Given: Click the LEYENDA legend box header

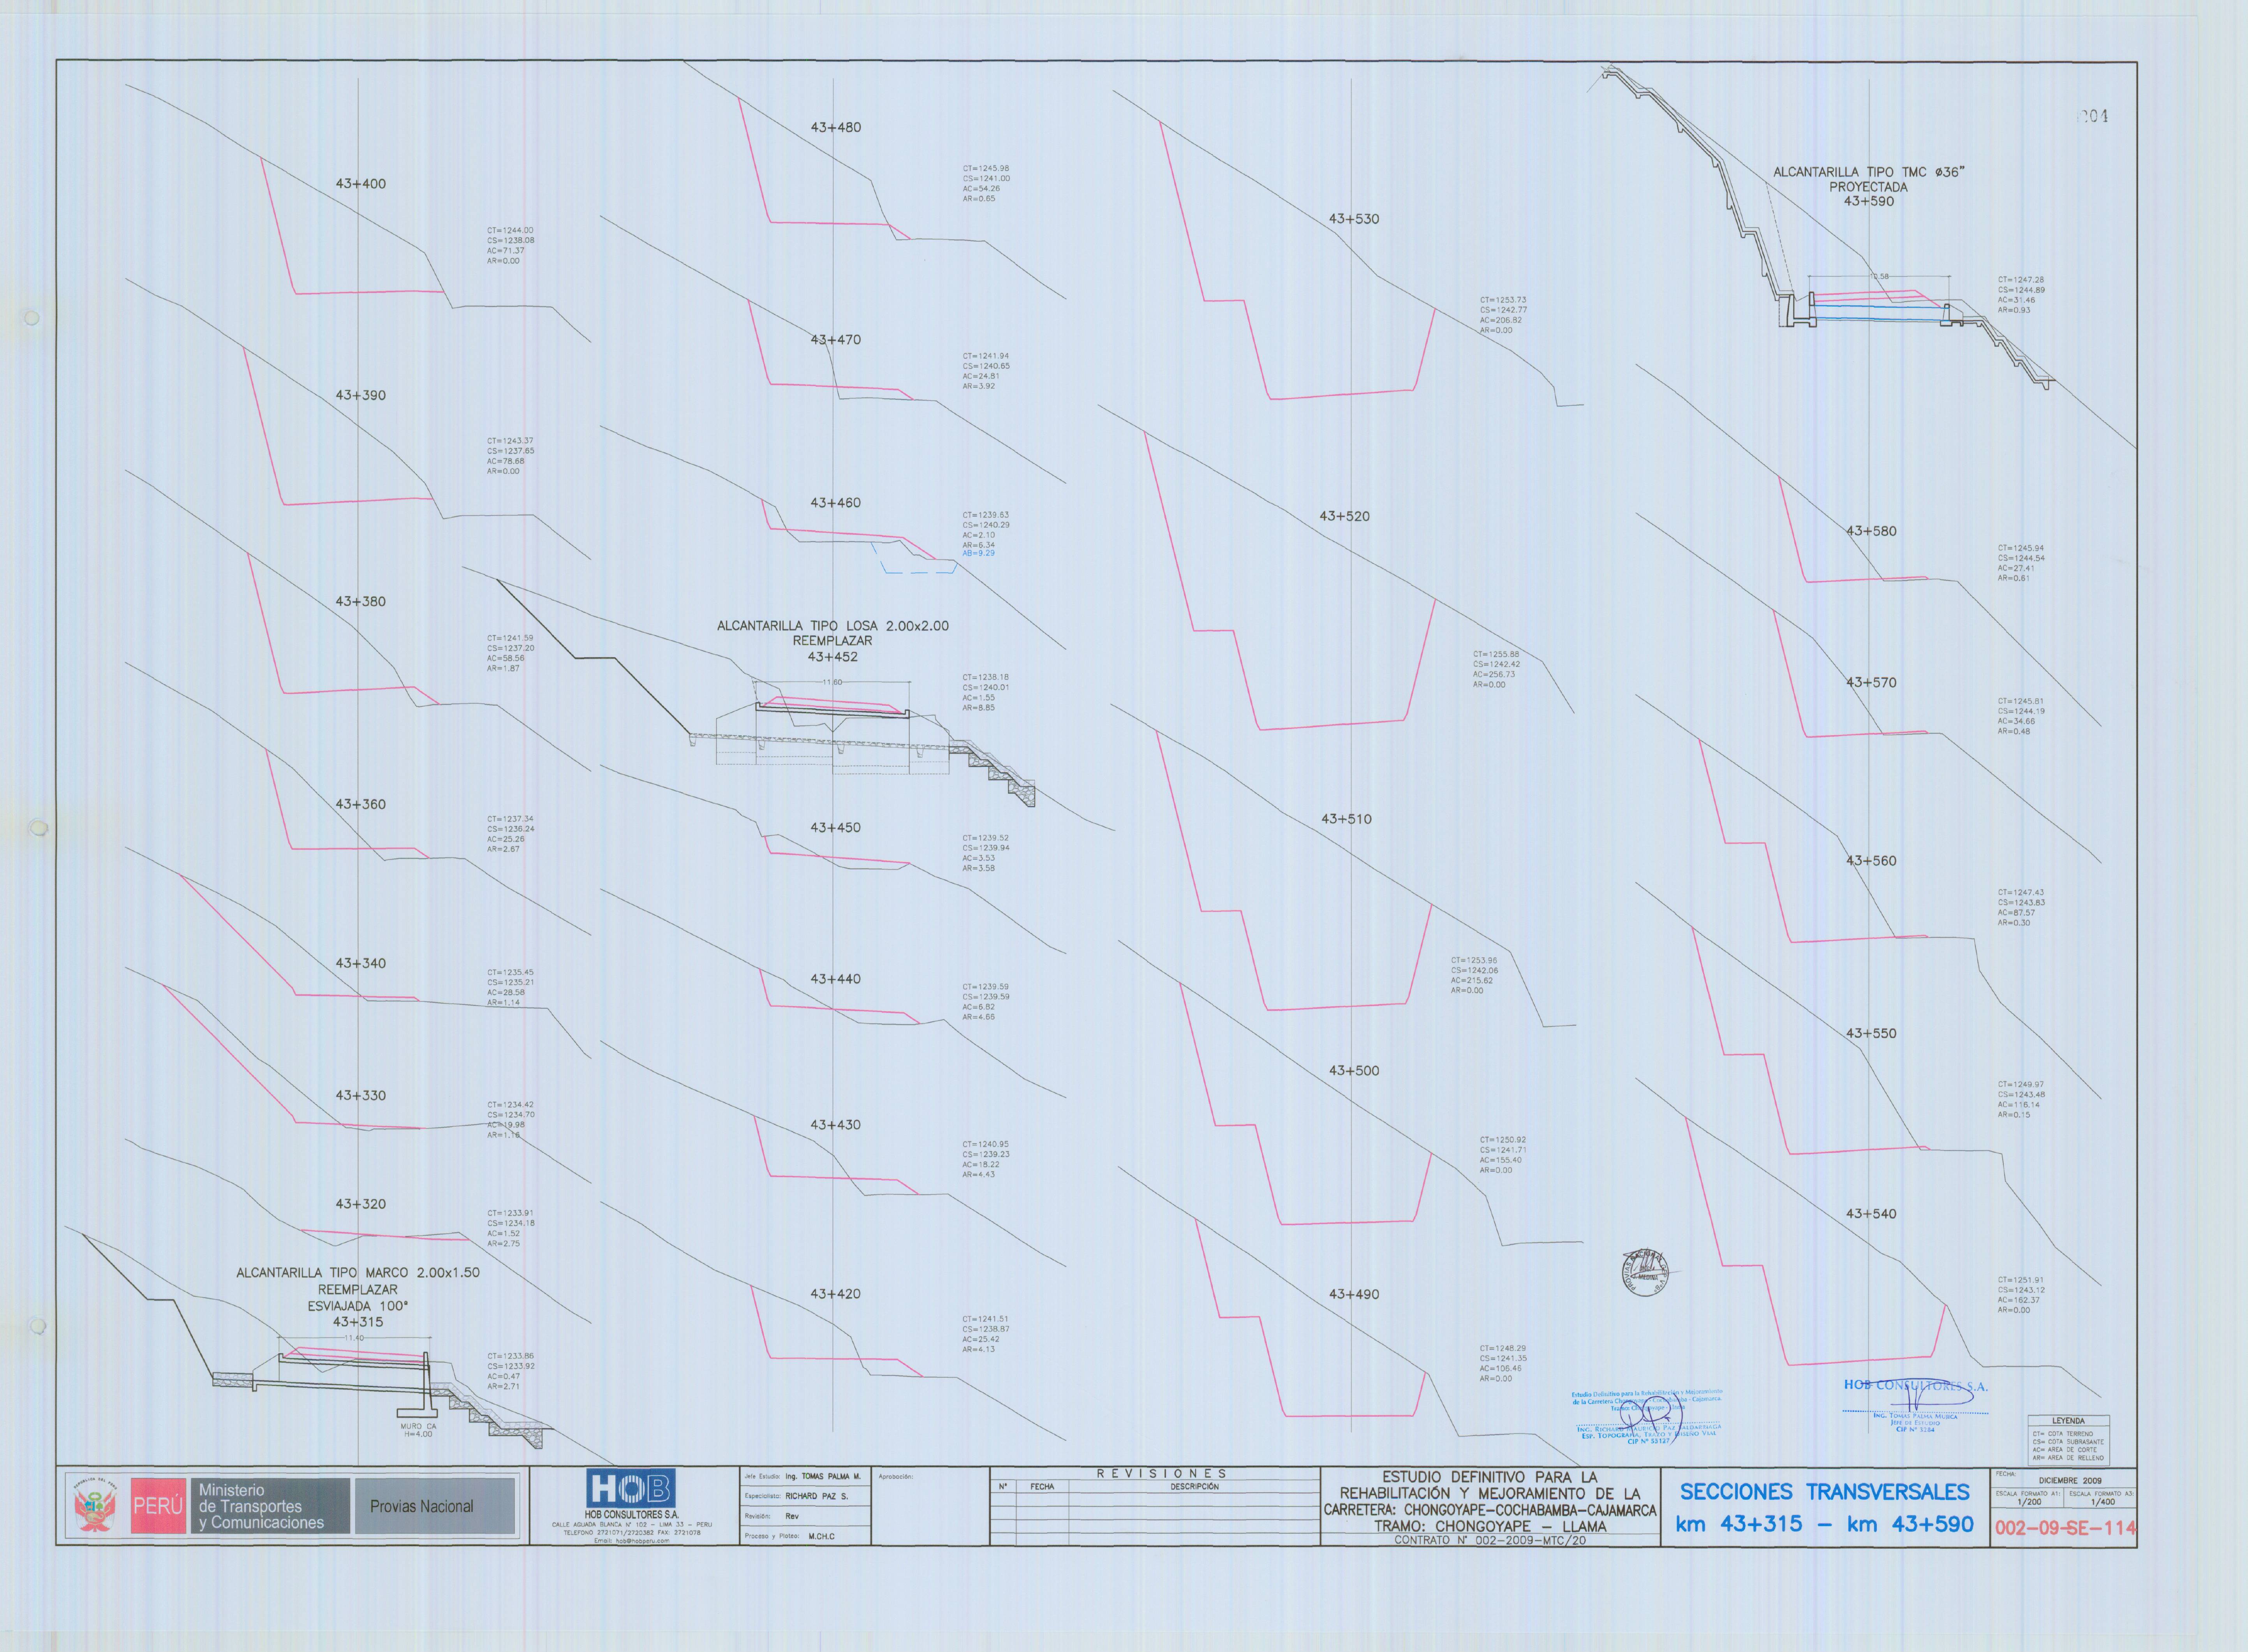Looking at the screenshot, I should (2068, 1421).
